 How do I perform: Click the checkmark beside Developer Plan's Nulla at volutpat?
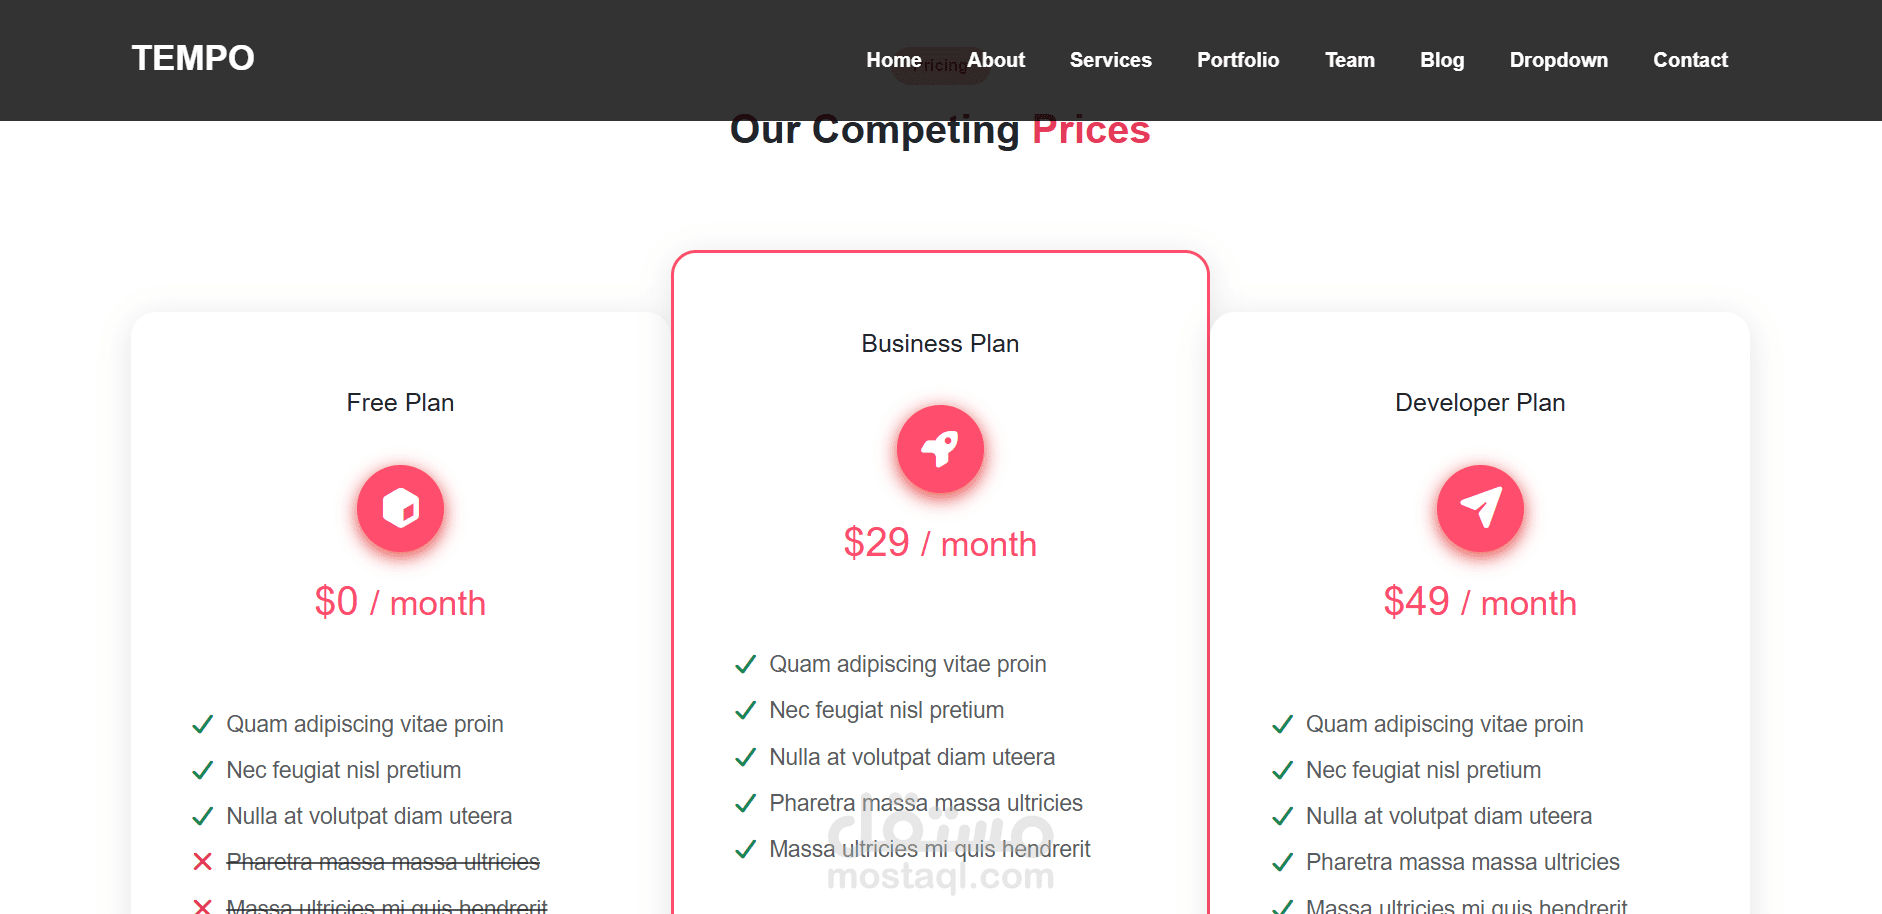1282,816
